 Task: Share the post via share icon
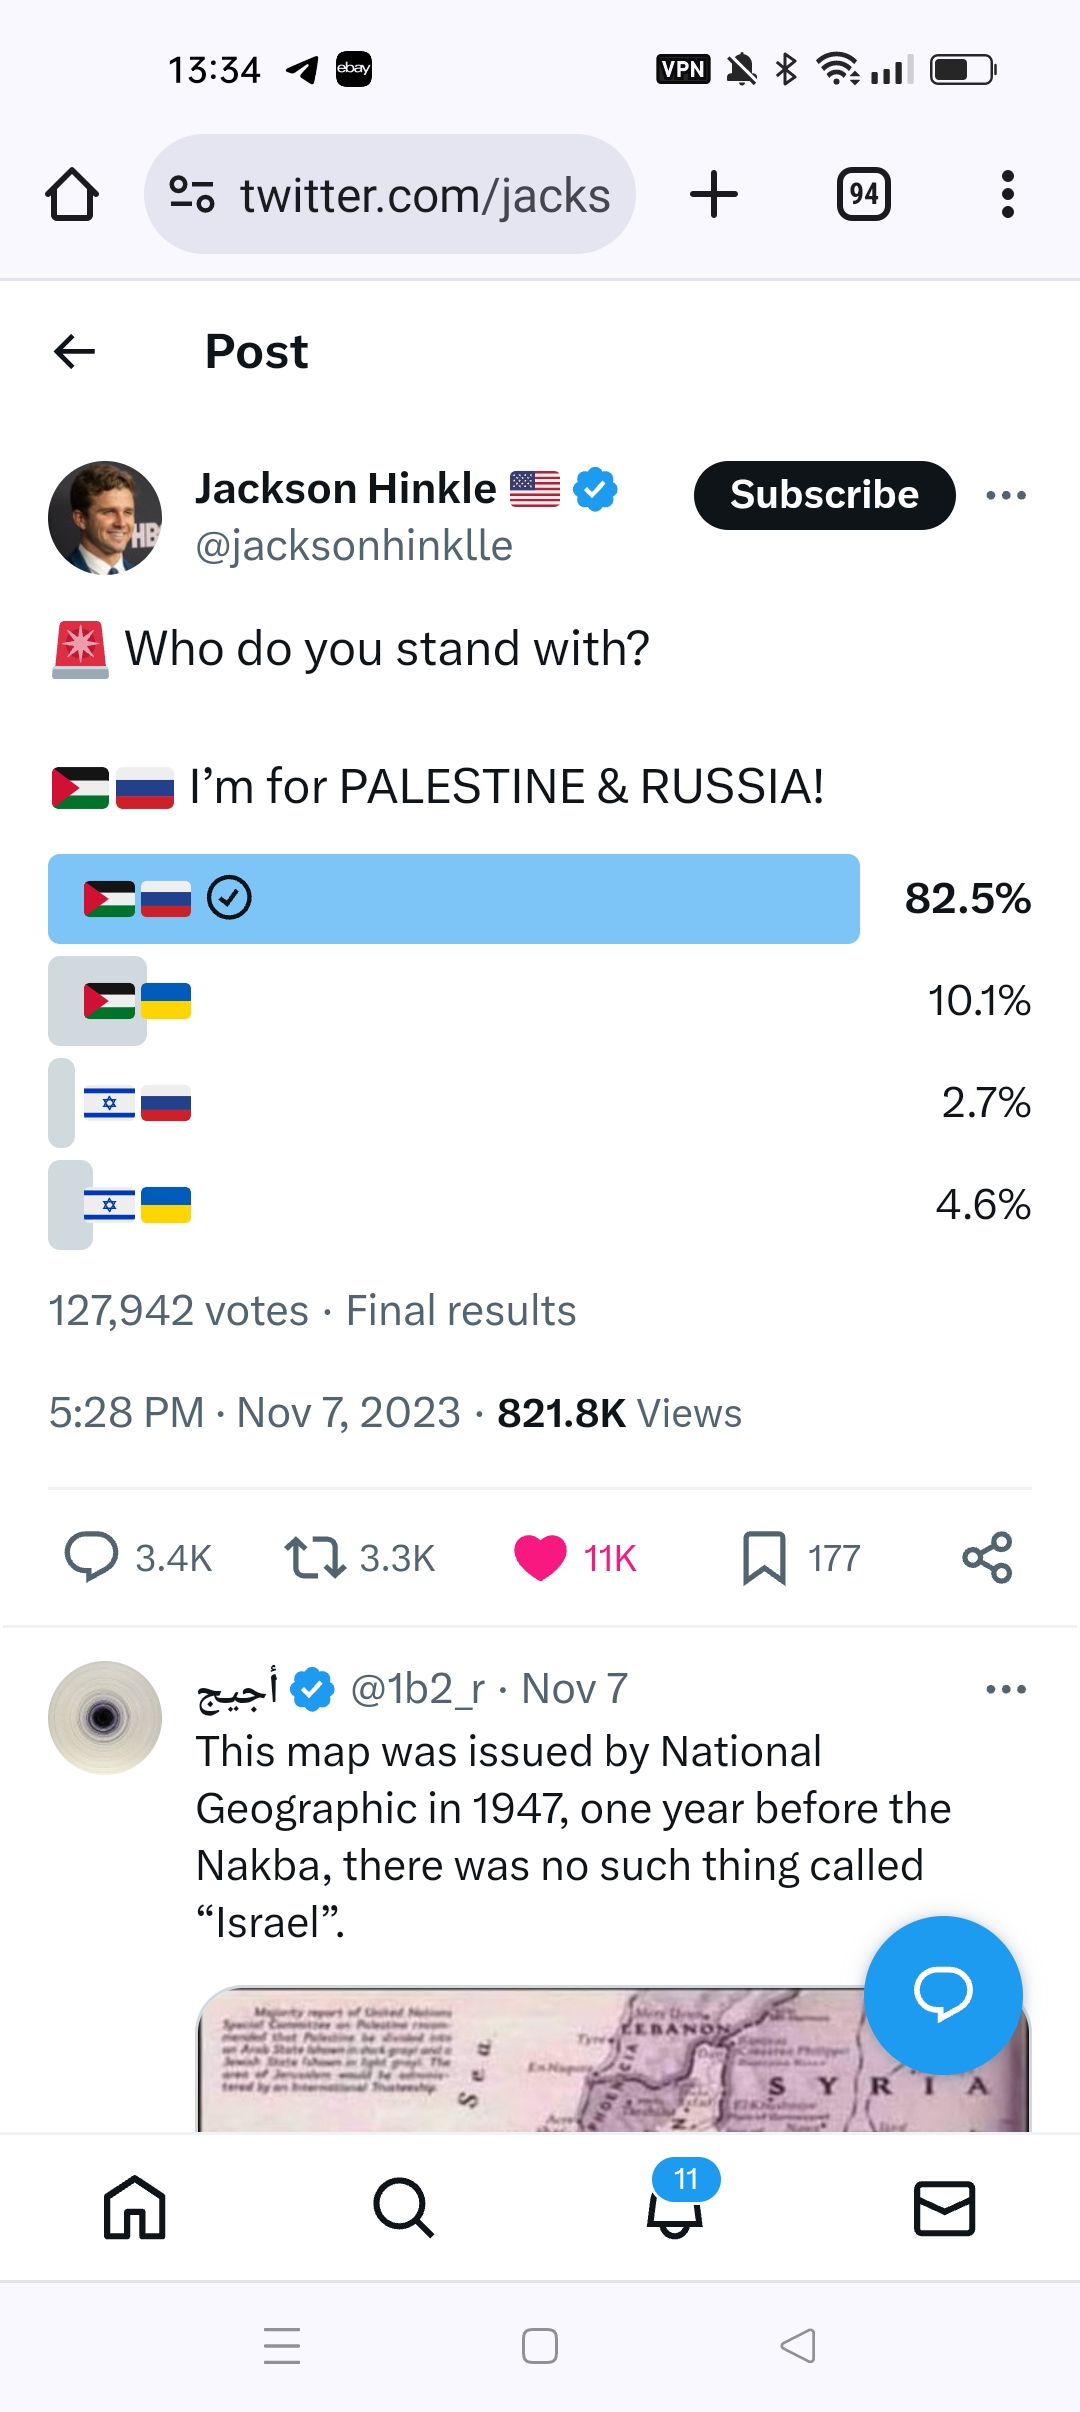(x=987, y=1557)
